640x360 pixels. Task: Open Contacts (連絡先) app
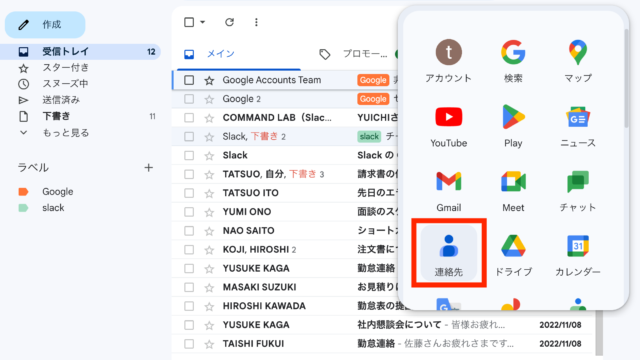449,253
